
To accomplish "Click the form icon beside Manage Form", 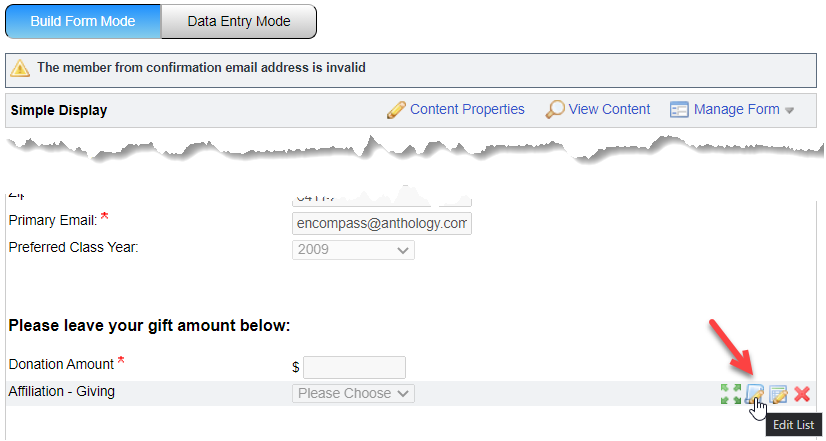I will point(679,110).
